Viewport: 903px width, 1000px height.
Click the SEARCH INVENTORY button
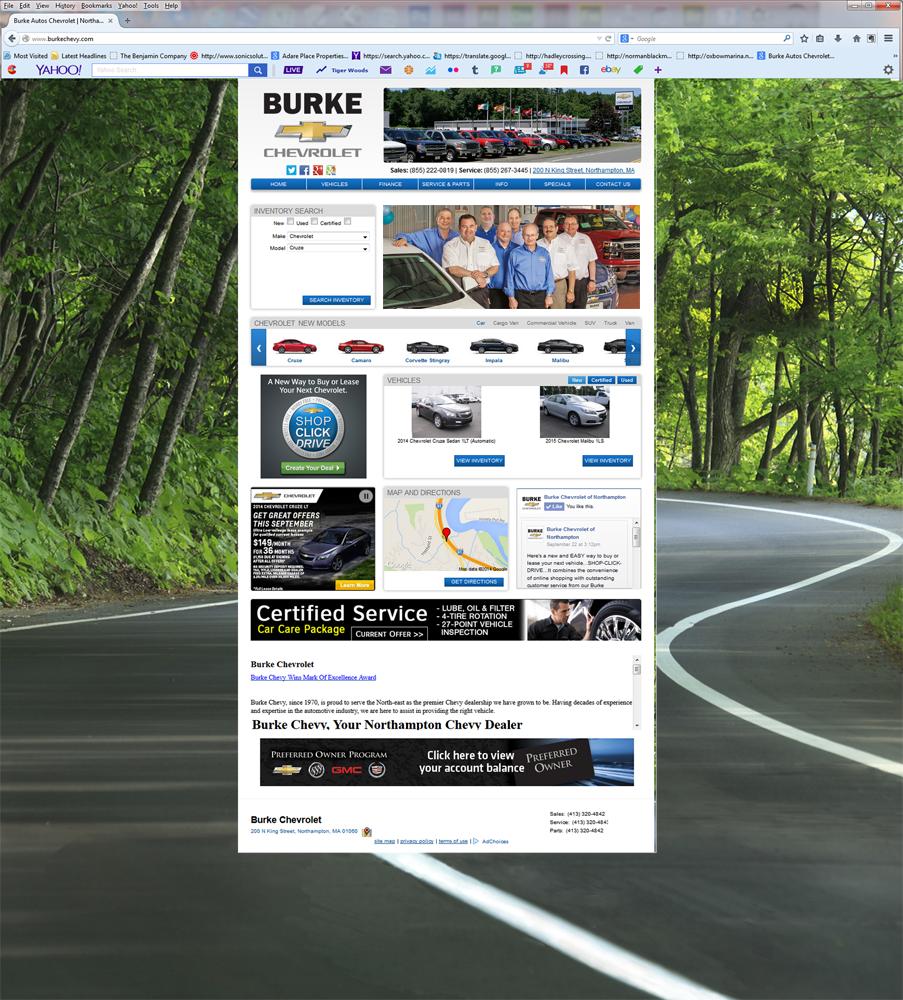coord(336,300)
